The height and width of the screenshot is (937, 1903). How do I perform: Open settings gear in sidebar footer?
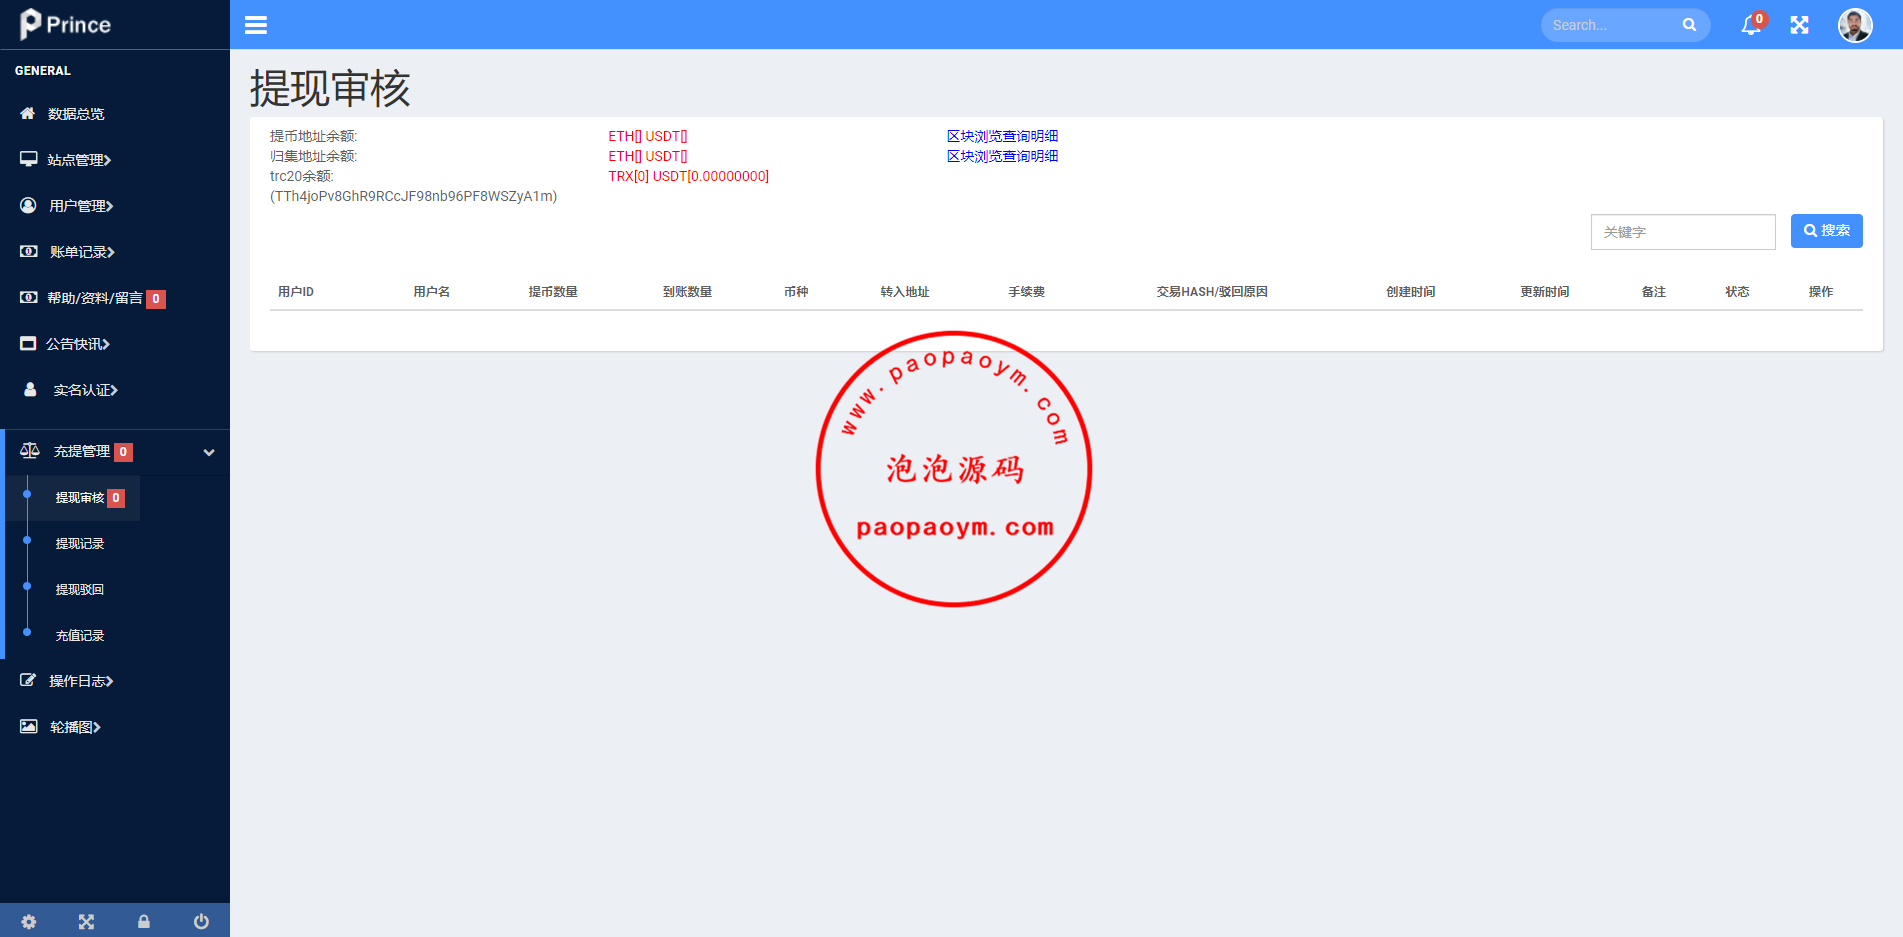(29, 922)
